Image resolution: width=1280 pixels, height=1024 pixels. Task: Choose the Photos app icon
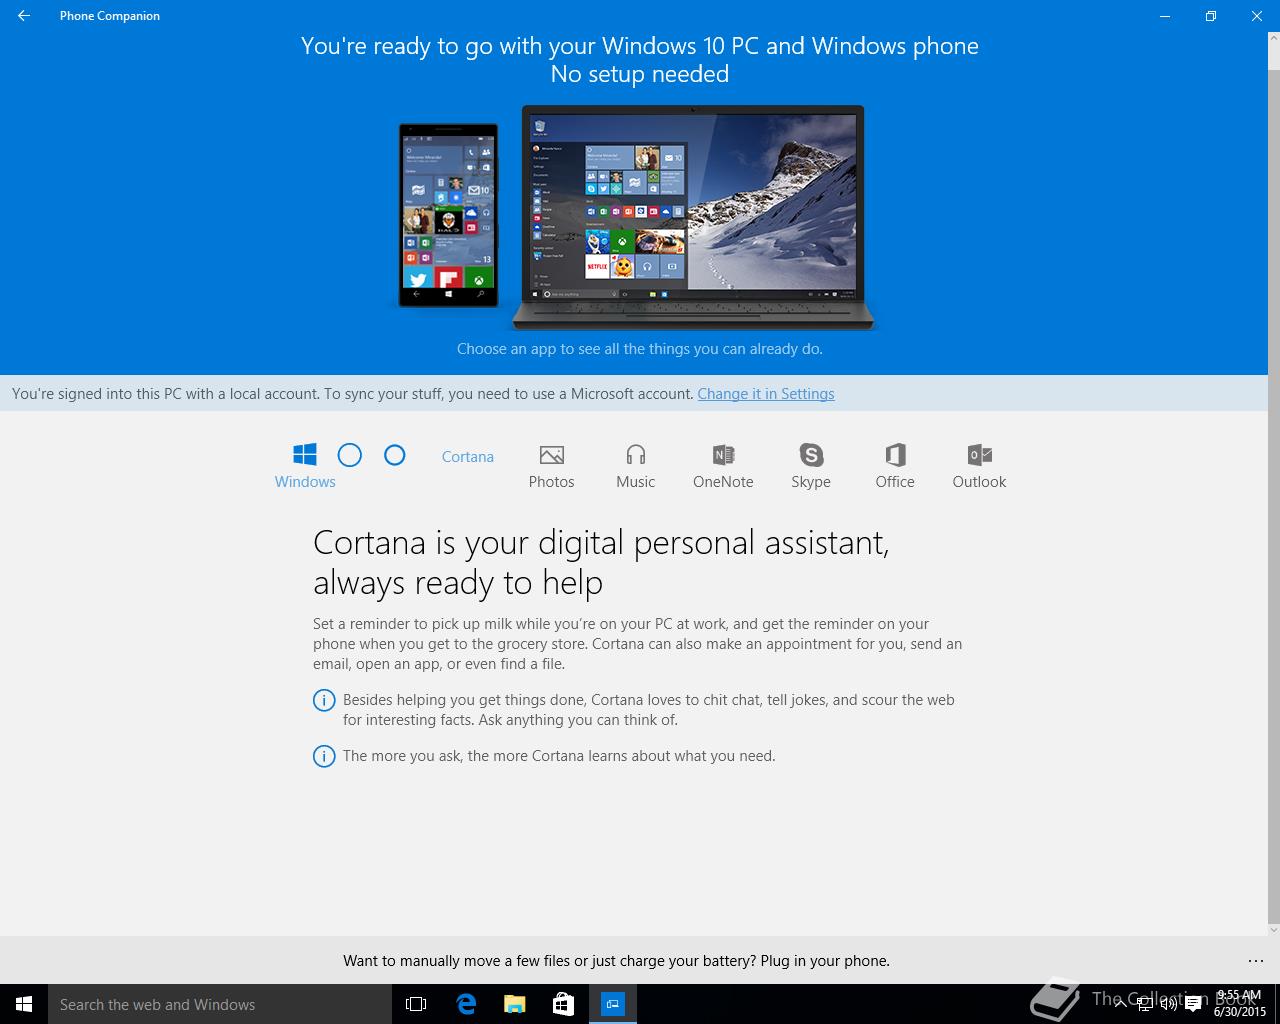(551, 455)
